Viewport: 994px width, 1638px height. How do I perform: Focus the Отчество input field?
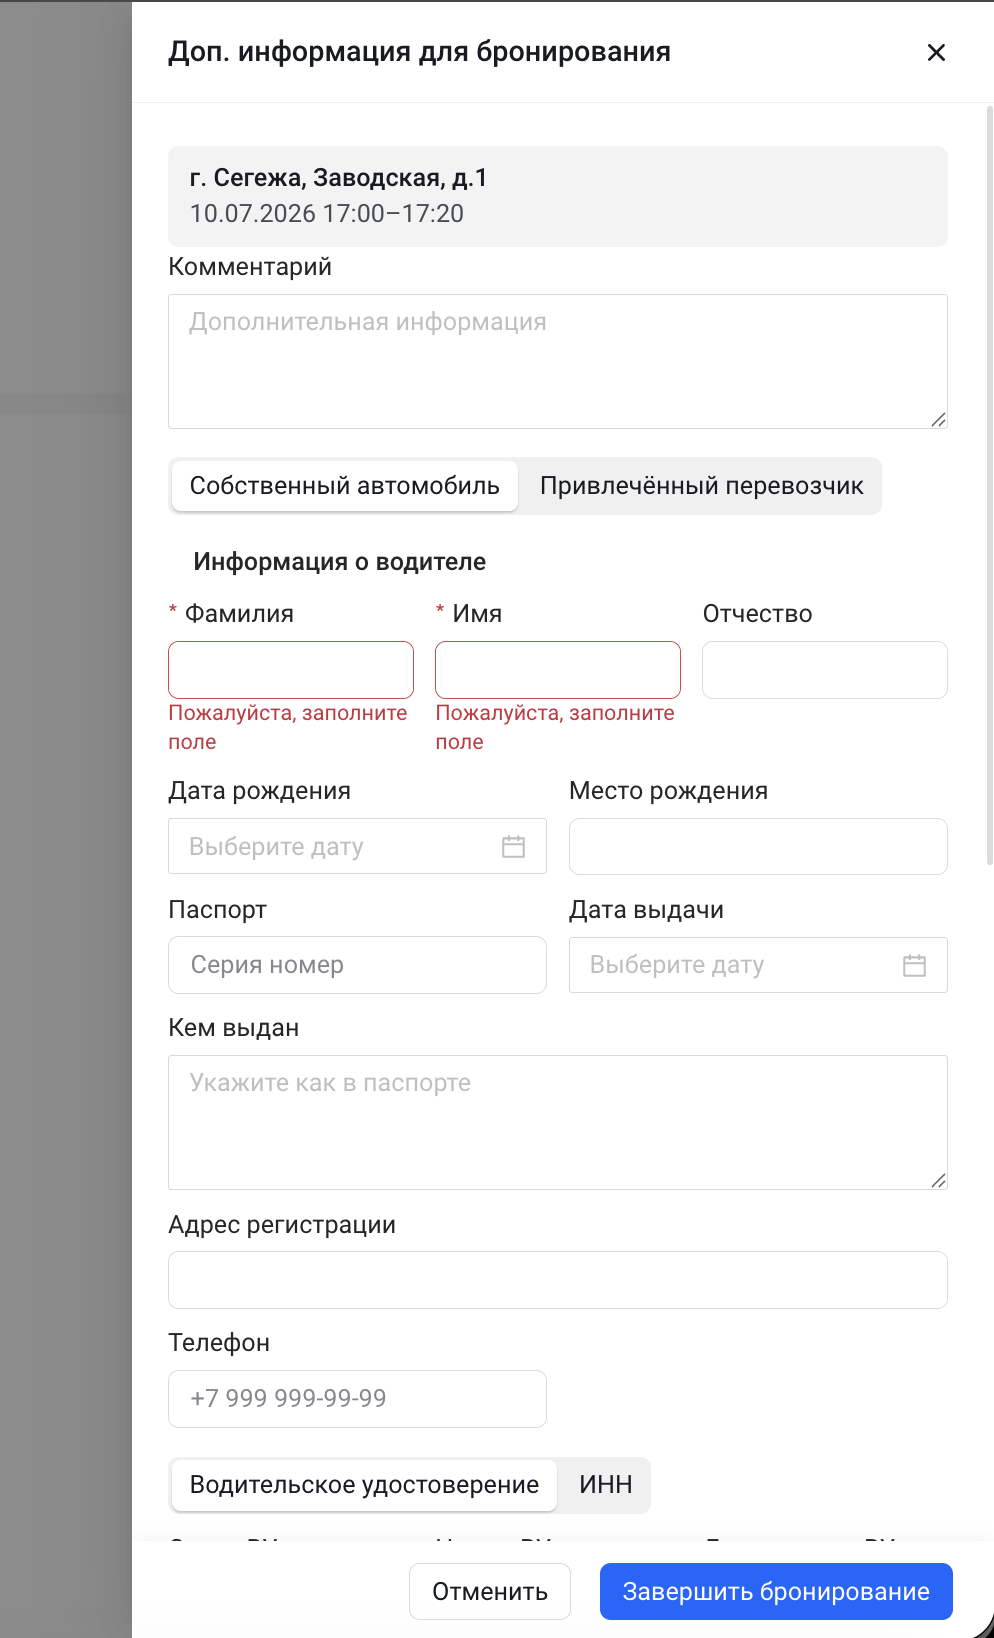(x=825, y=670)
